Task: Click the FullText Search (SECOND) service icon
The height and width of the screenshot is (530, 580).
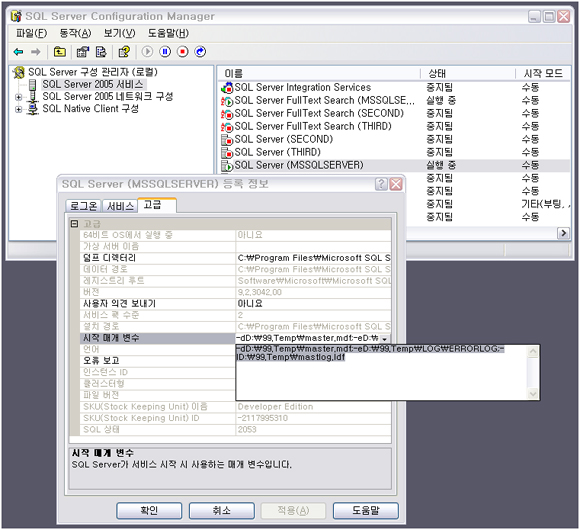Action: (x=227, y=114)
